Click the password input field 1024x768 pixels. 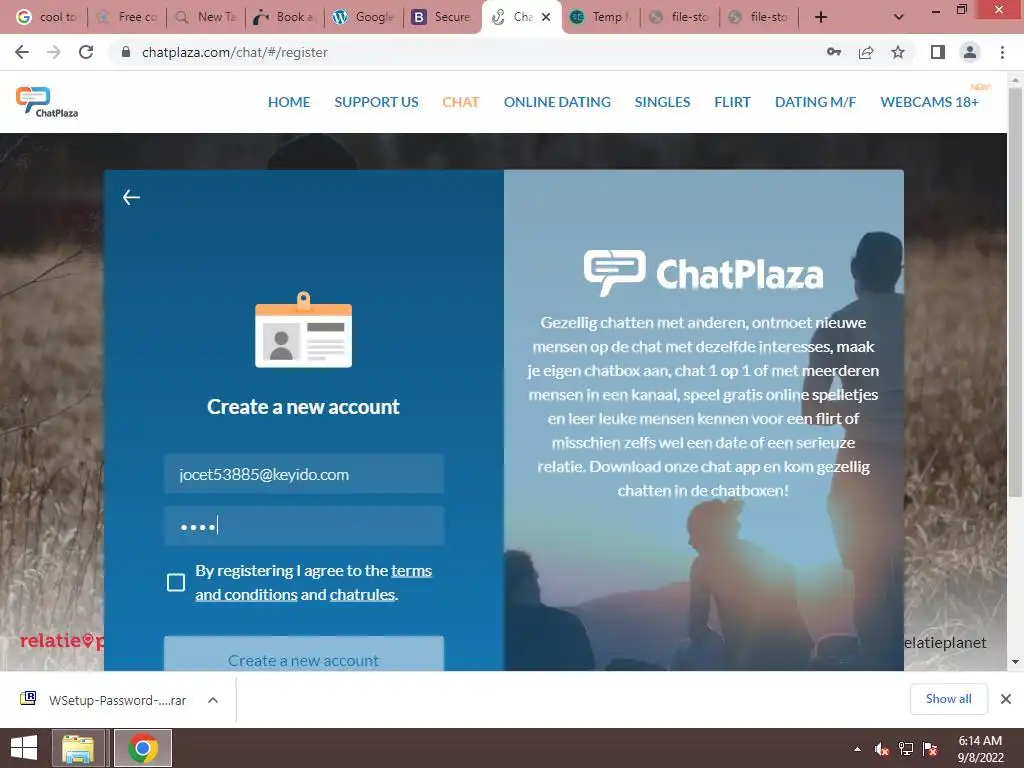[304, 526]
